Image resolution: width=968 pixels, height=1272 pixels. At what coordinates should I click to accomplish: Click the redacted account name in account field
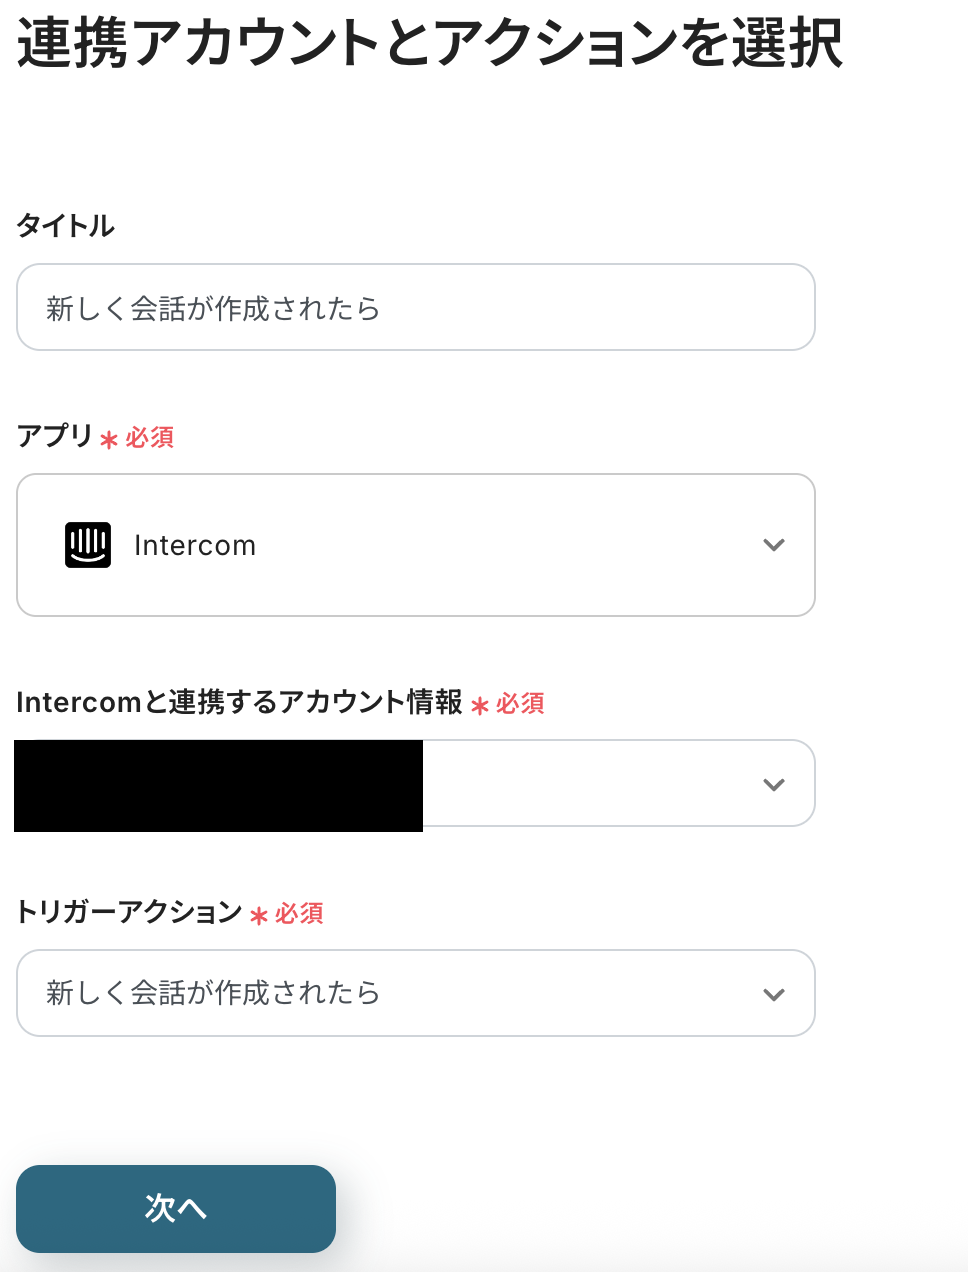point(218,786)
